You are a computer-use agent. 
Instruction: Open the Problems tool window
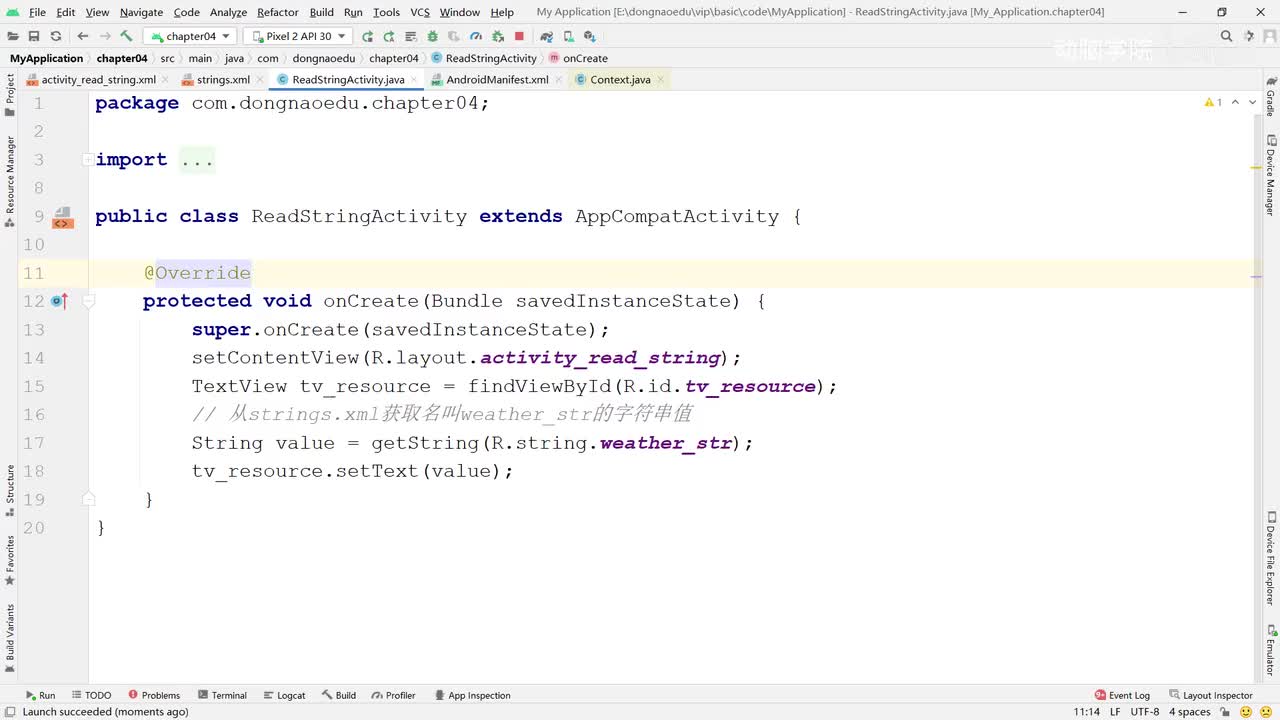pyautogui.click(x=154, y=695)
